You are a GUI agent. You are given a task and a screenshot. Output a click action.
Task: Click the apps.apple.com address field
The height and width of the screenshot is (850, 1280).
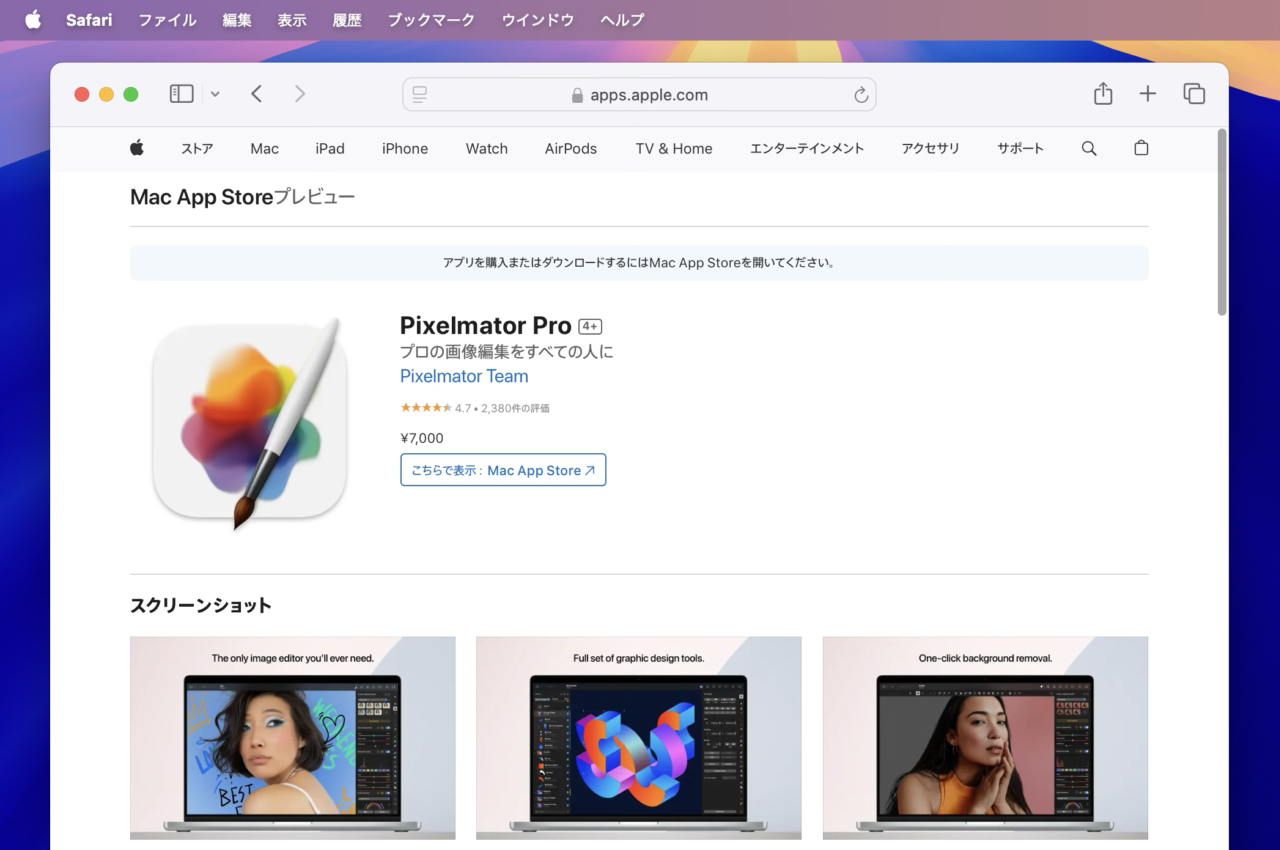pyautogui.click(x=639, y=95)
